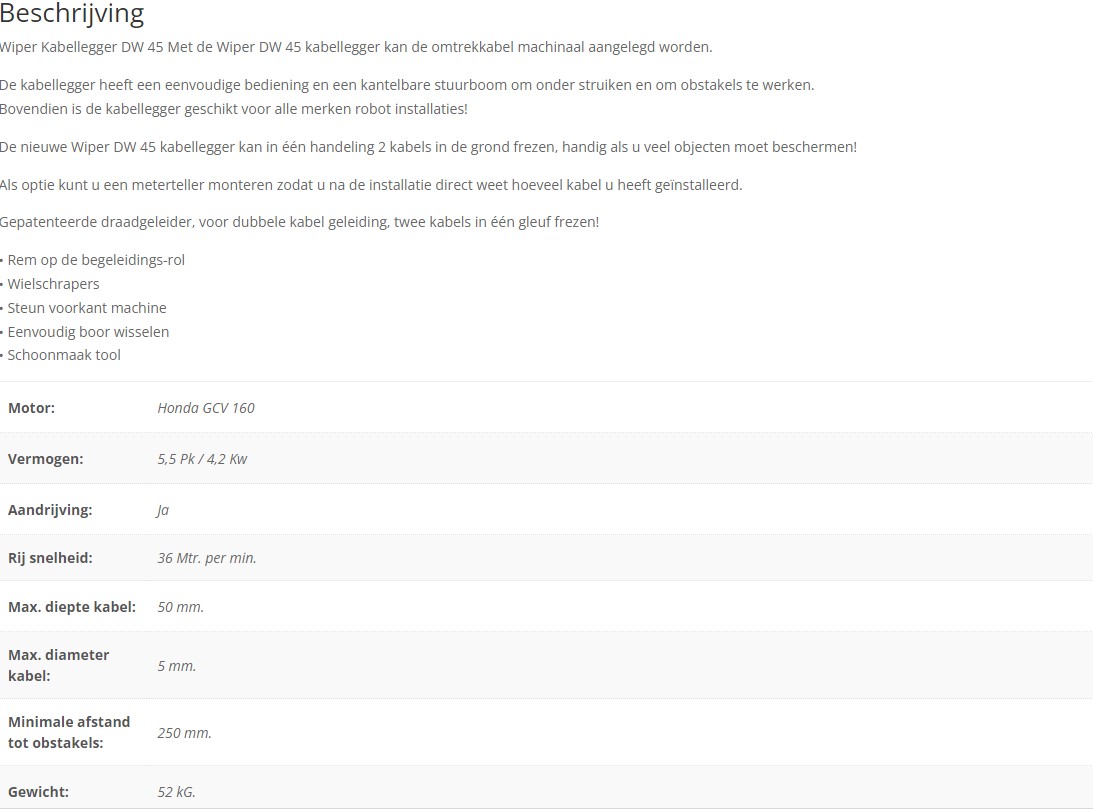
Task: Click the Max. diameter kabel label
Action: 59,665
